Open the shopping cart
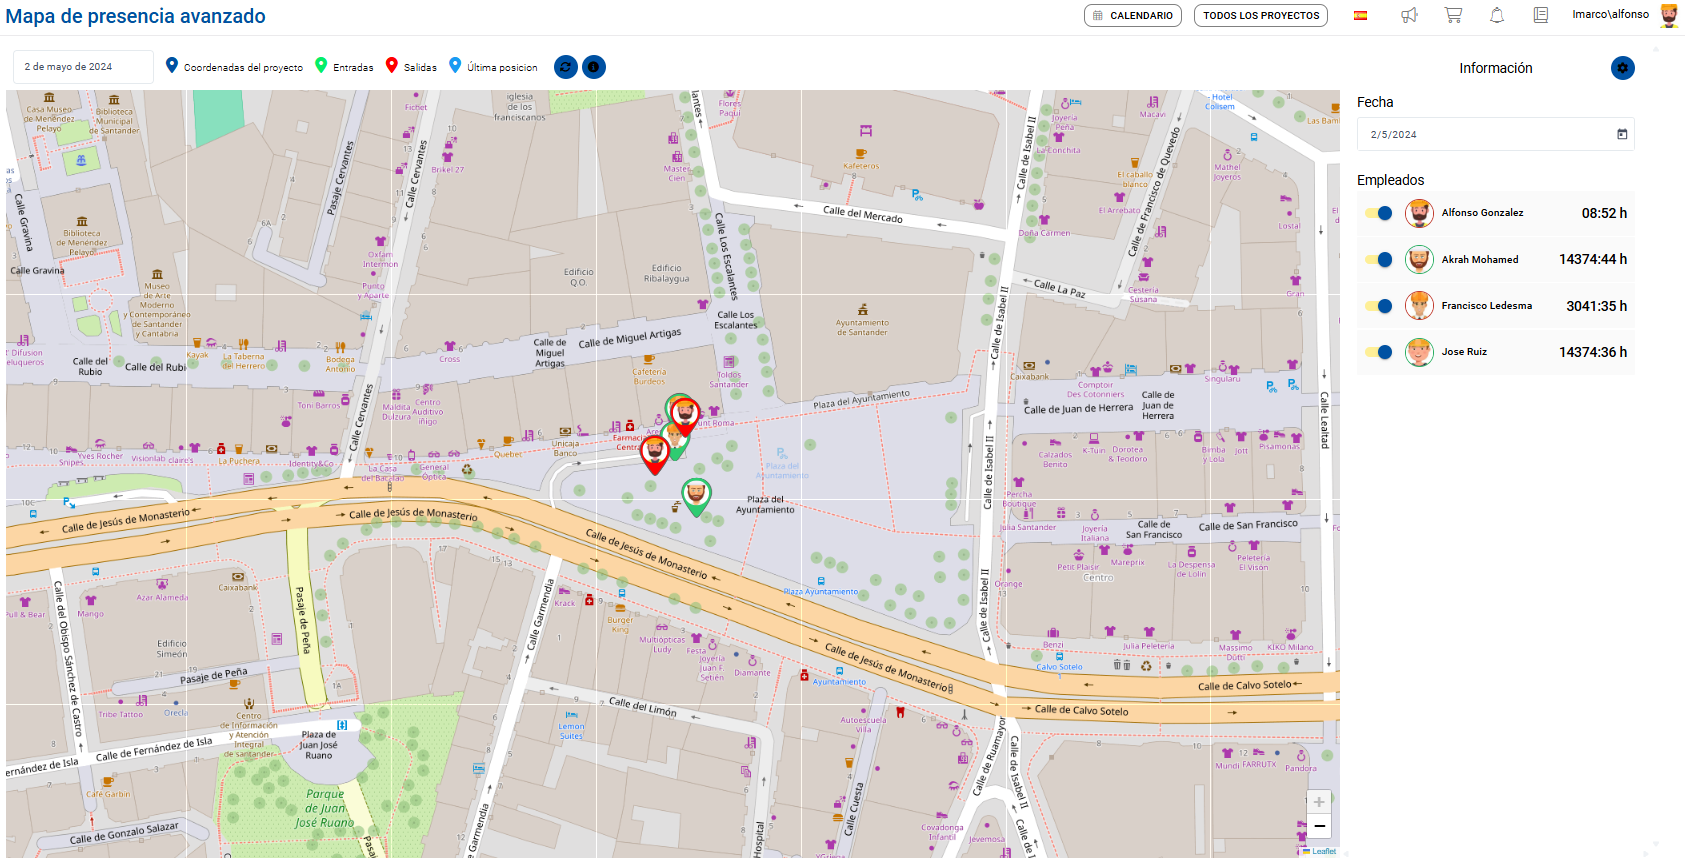This screenshot has height=863, width=1685. point(1453,15)
